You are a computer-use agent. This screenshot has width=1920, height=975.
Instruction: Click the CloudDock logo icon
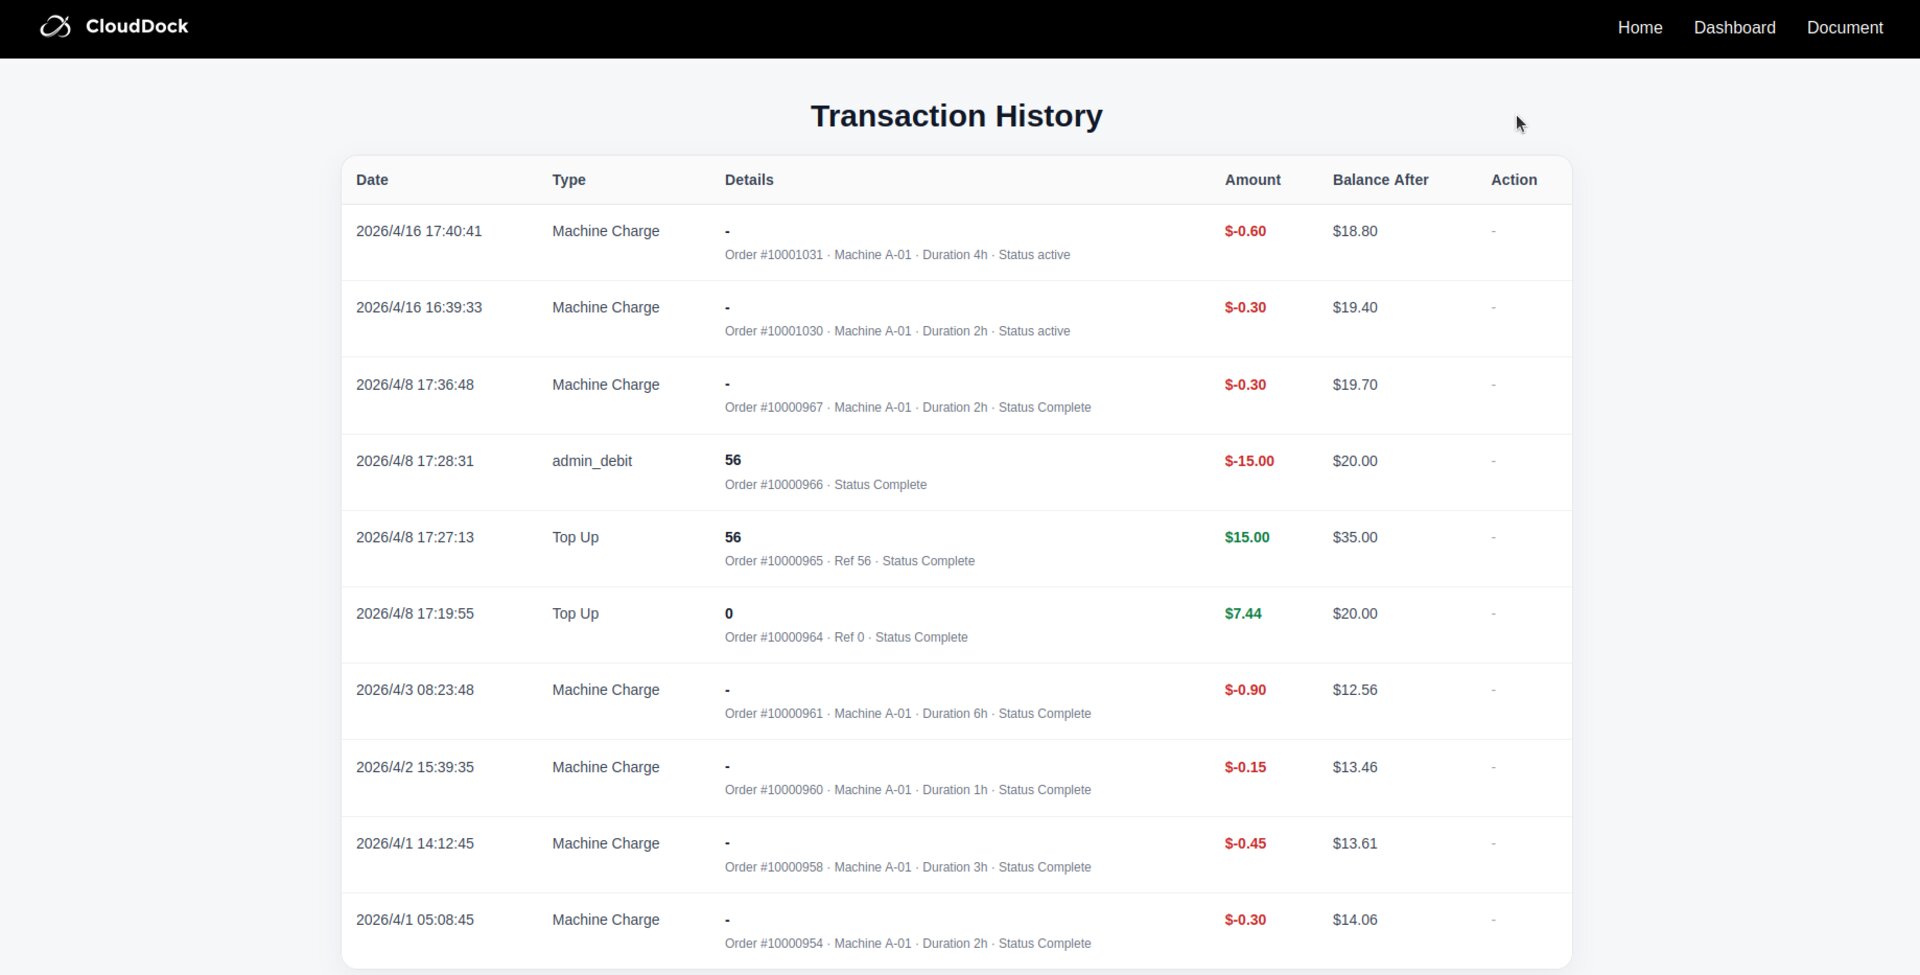click(x=55, y=27)
